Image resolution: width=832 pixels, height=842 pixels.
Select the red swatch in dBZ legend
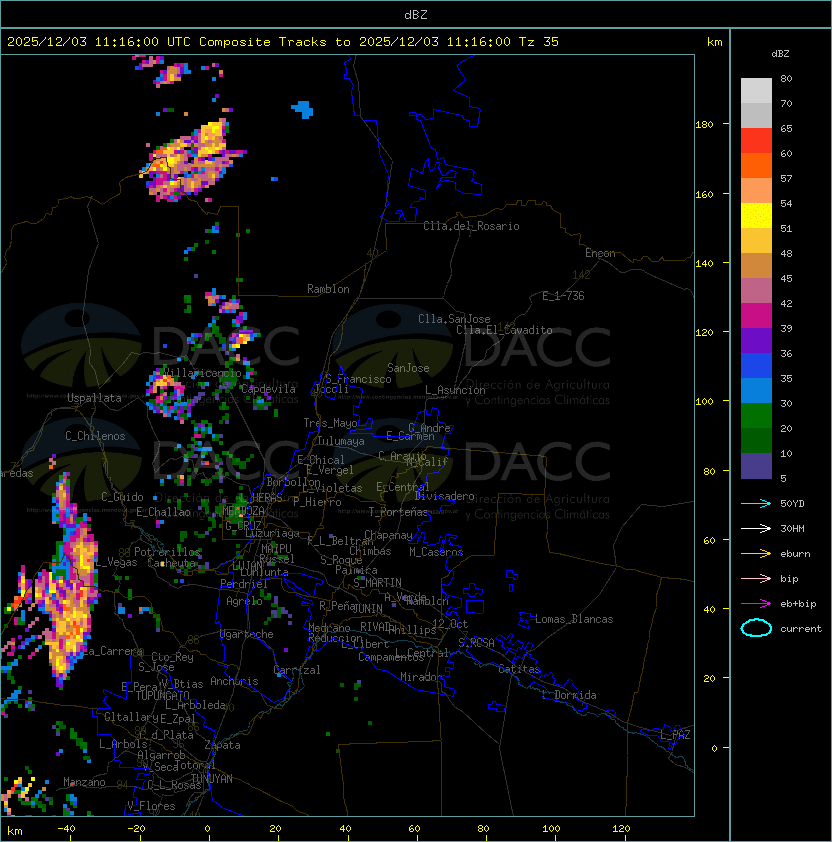coord(756,140)
